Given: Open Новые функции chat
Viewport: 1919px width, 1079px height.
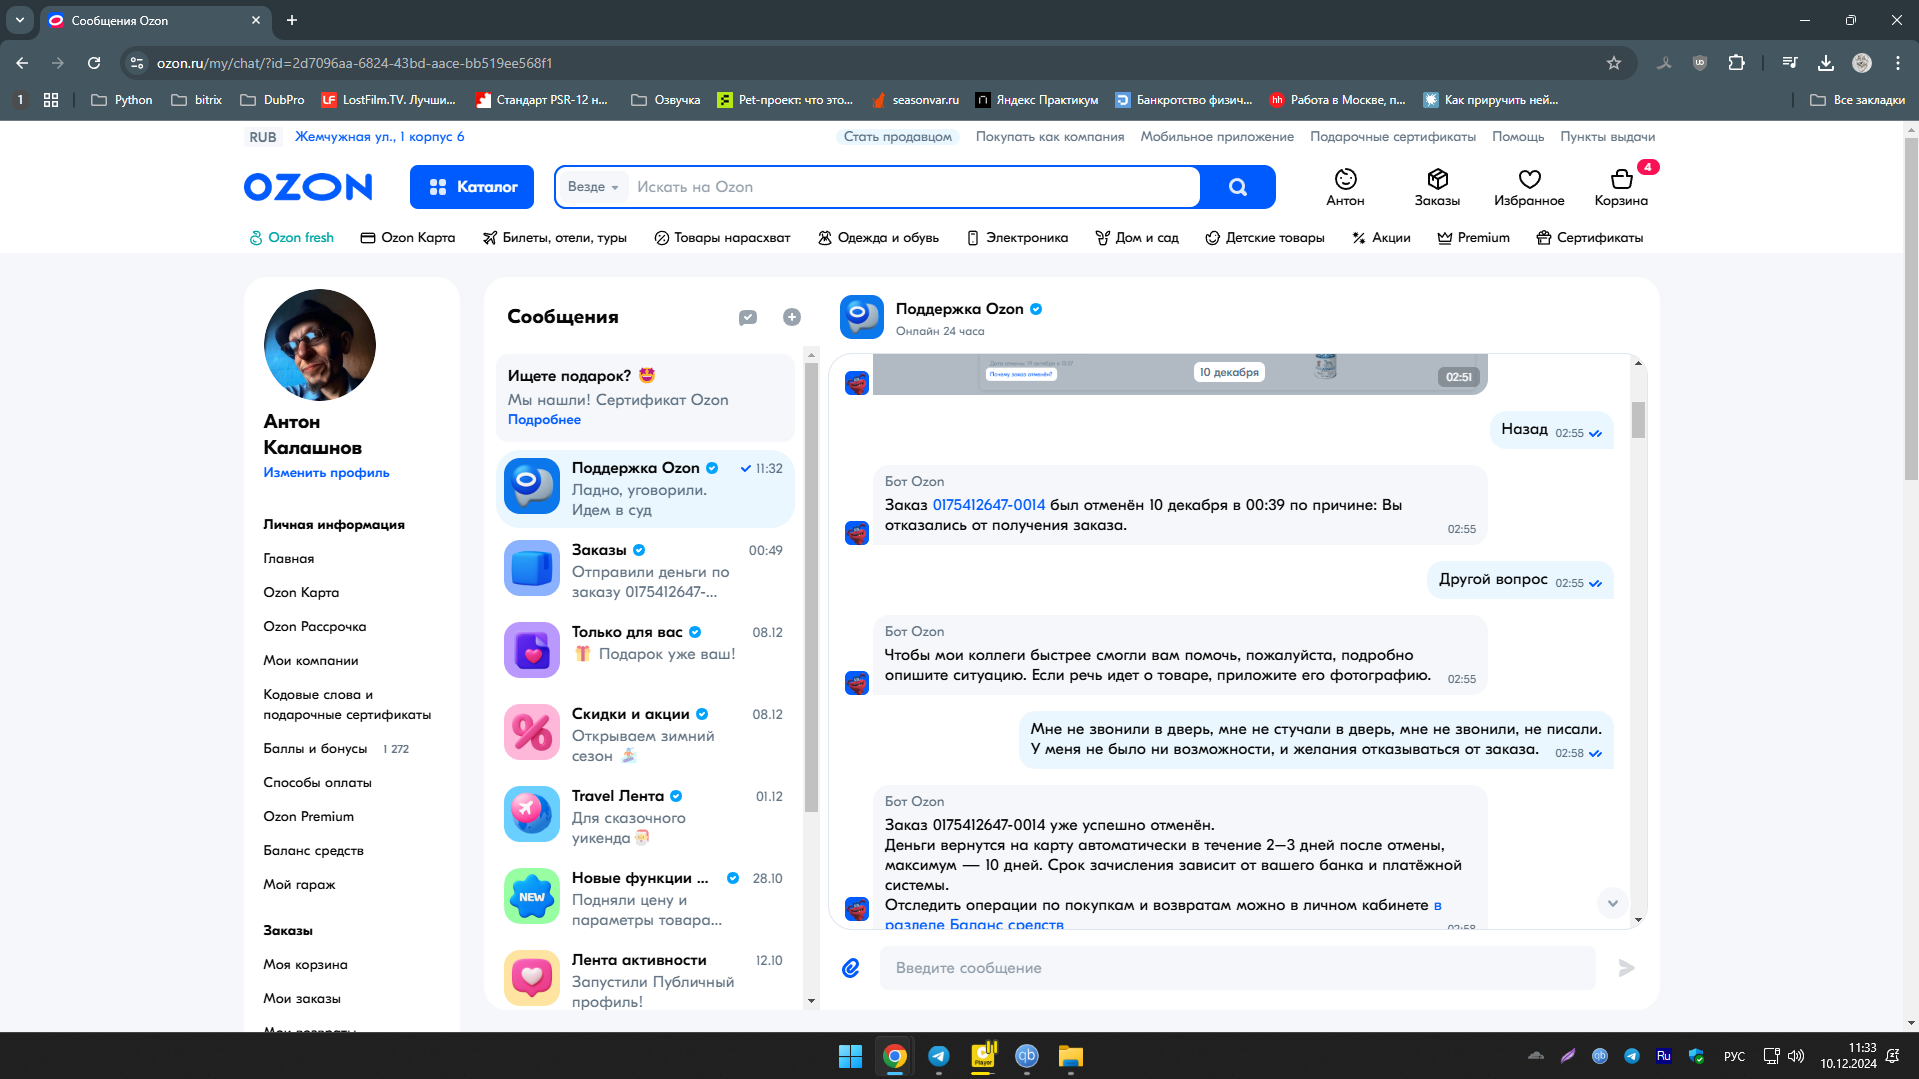Looking at the screenshot, I should point(645,897).
